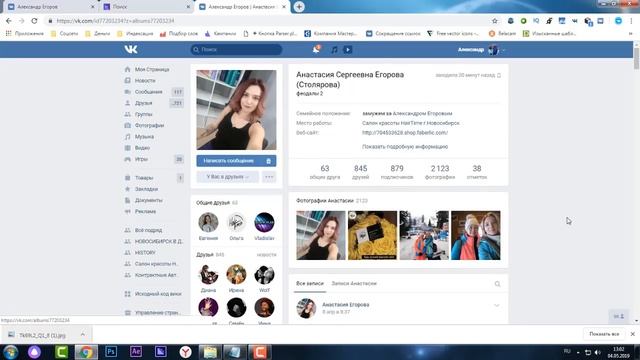The width and height of the screenshot is (640, 360).
Task: Click the VK logo in header
Action: click(131, 49)
